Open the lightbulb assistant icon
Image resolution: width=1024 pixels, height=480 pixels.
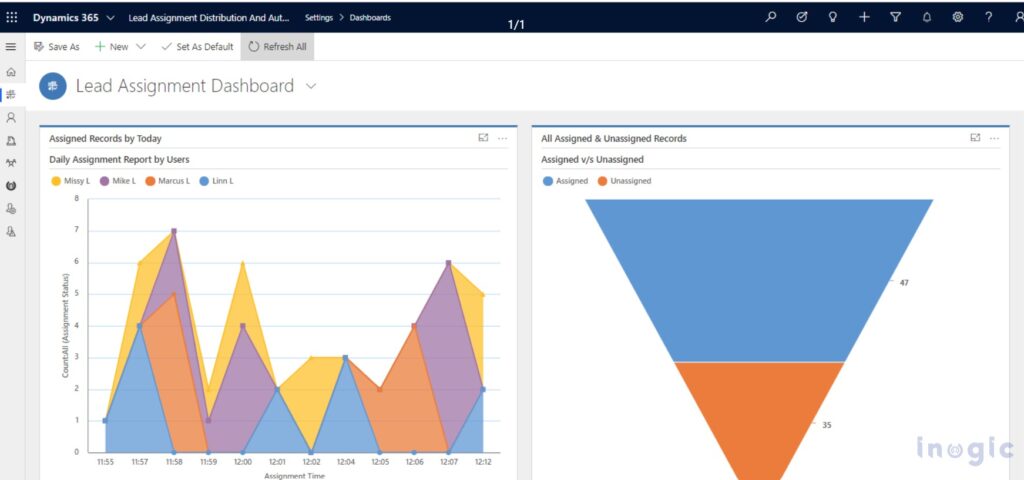[833, 18]
